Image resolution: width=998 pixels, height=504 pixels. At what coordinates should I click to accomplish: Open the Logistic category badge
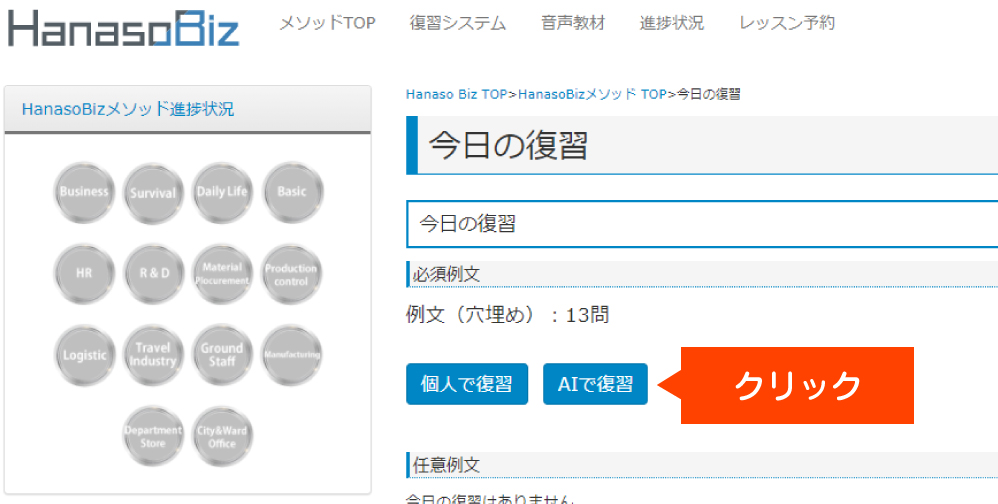(85, 355)
